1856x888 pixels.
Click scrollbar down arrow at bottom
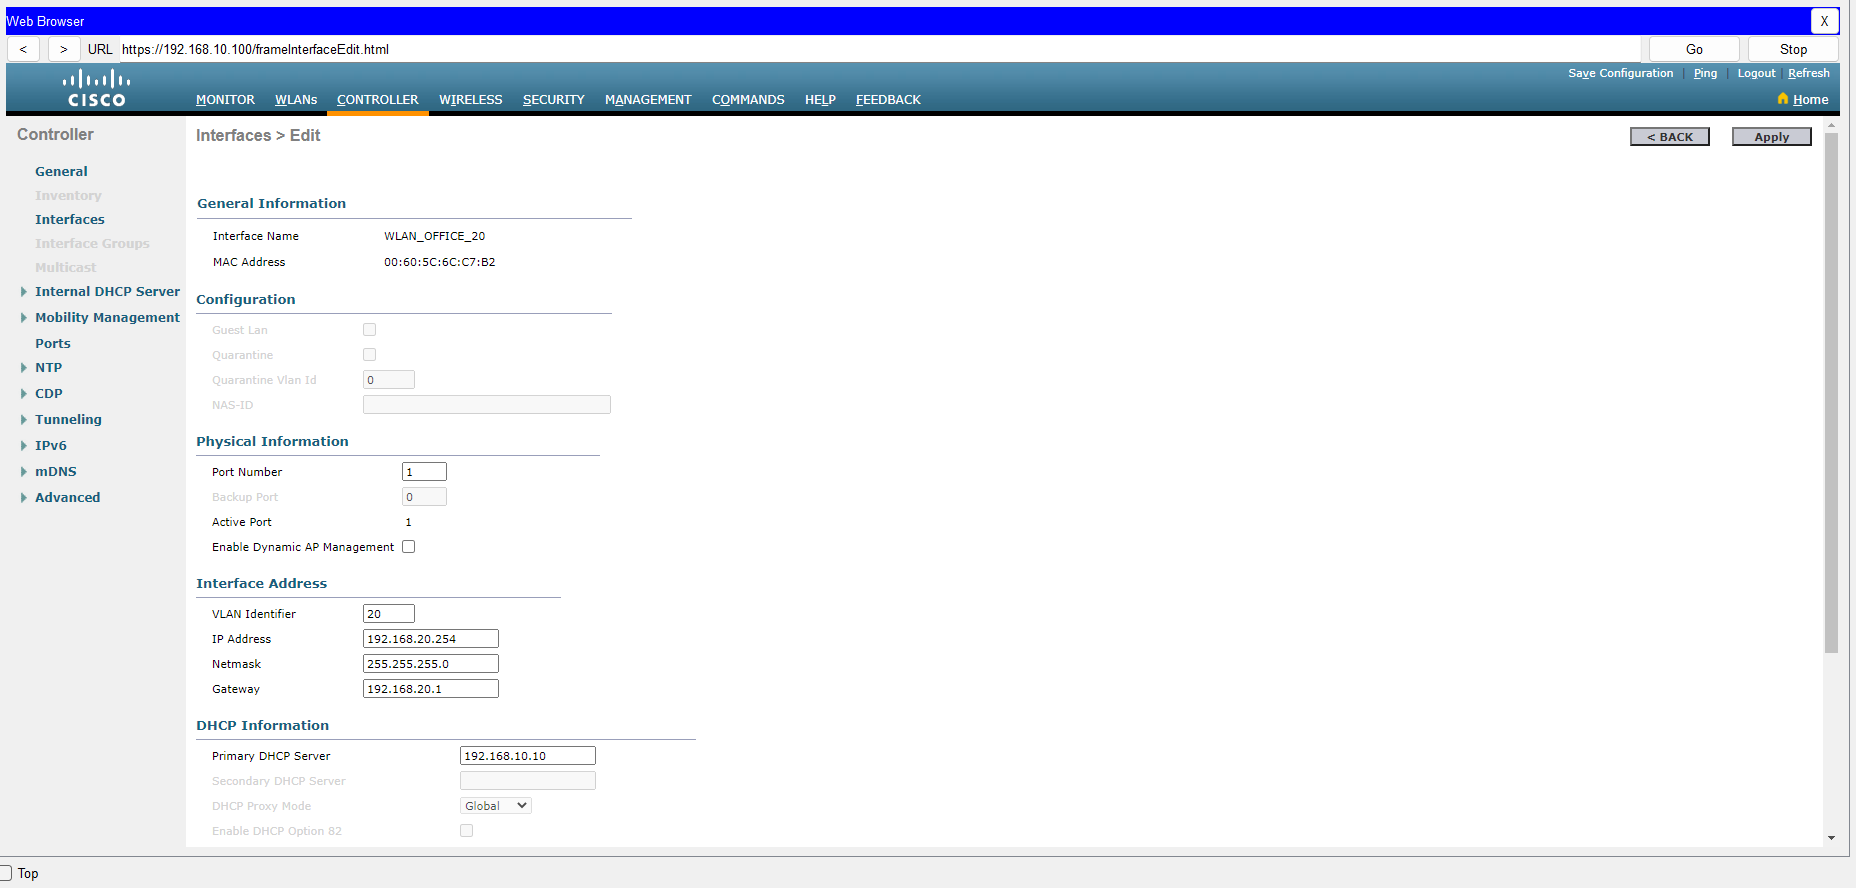(x=1831, y=838)
